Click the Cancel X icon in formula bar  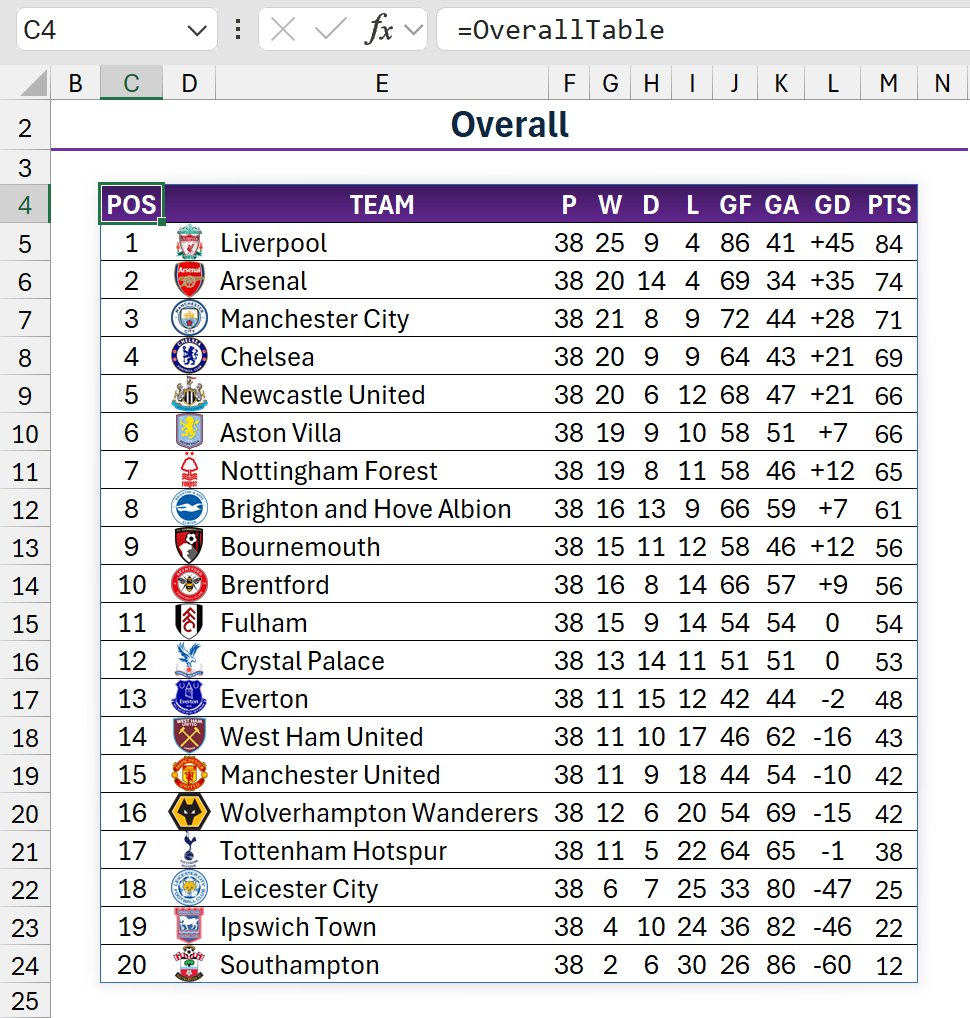284,30
